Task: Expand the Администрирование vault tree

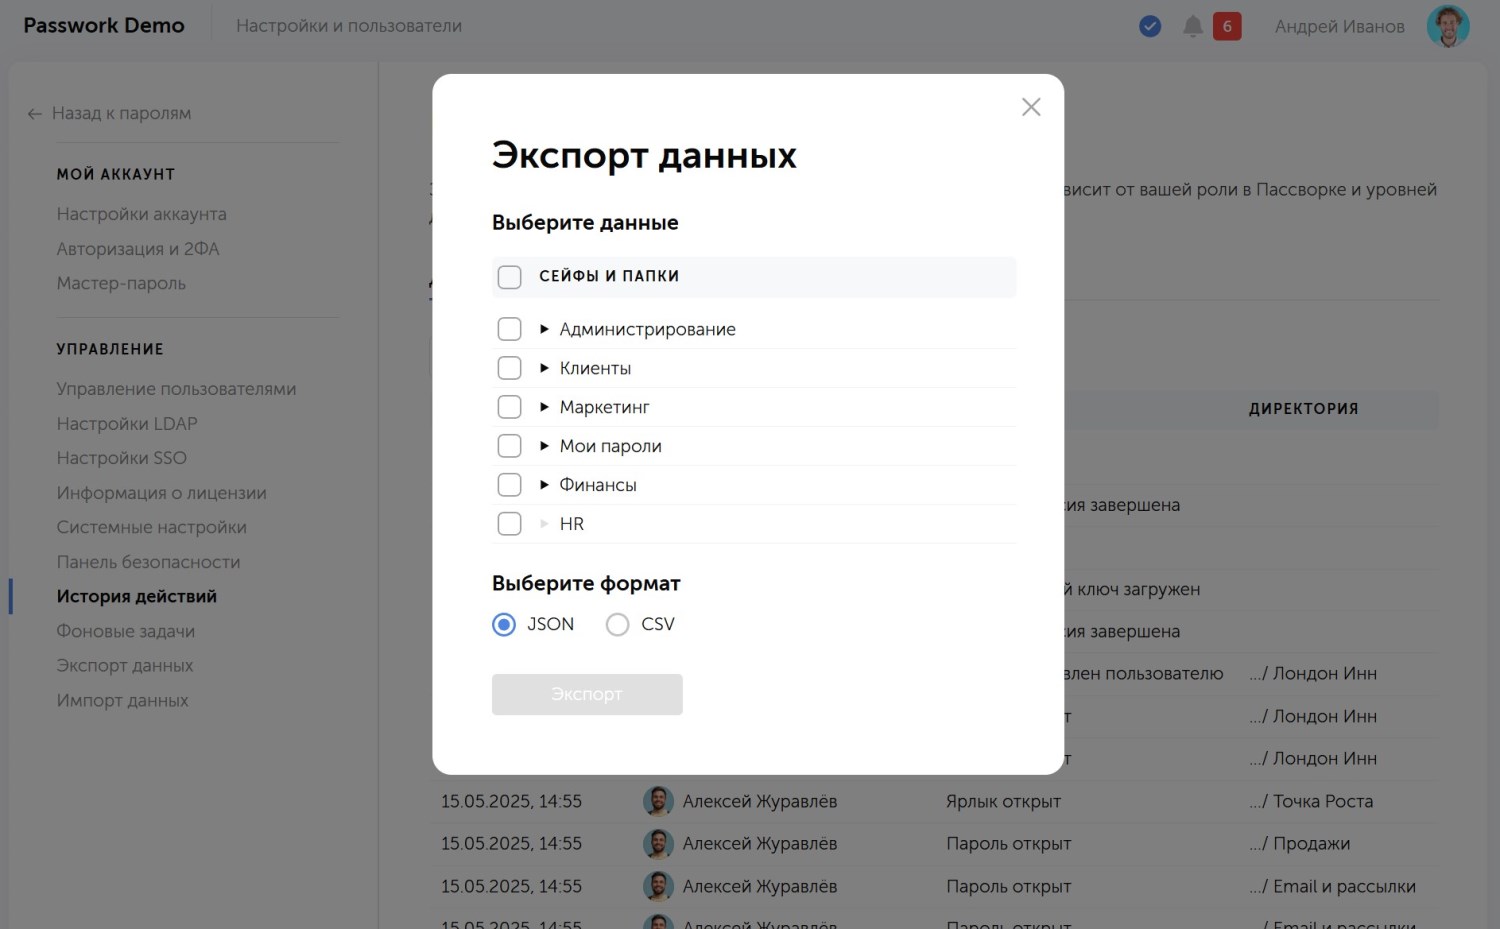Action: pyautogui.click(x=544, y=329)
